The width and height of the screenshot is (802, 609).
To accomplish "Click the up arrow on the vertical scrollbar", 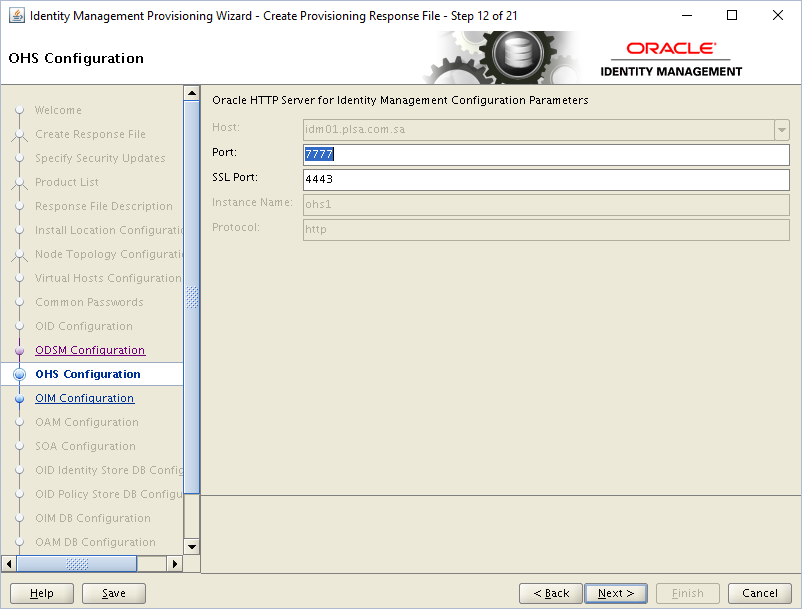I will tap(192, 92).
